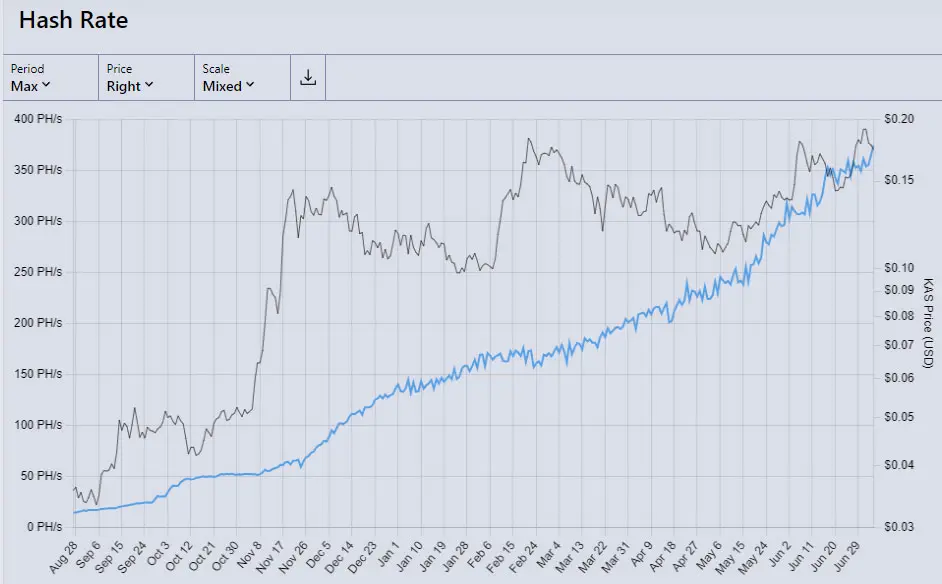Click the Feb 15 date label
This screenshot has height=584, width=942.
pos(501,556)
